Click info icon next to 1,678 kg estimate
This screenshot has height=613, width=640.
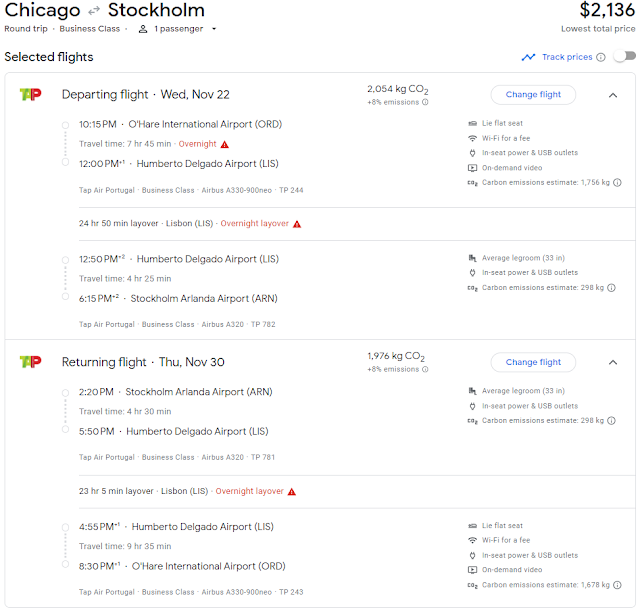coord(617,585)
